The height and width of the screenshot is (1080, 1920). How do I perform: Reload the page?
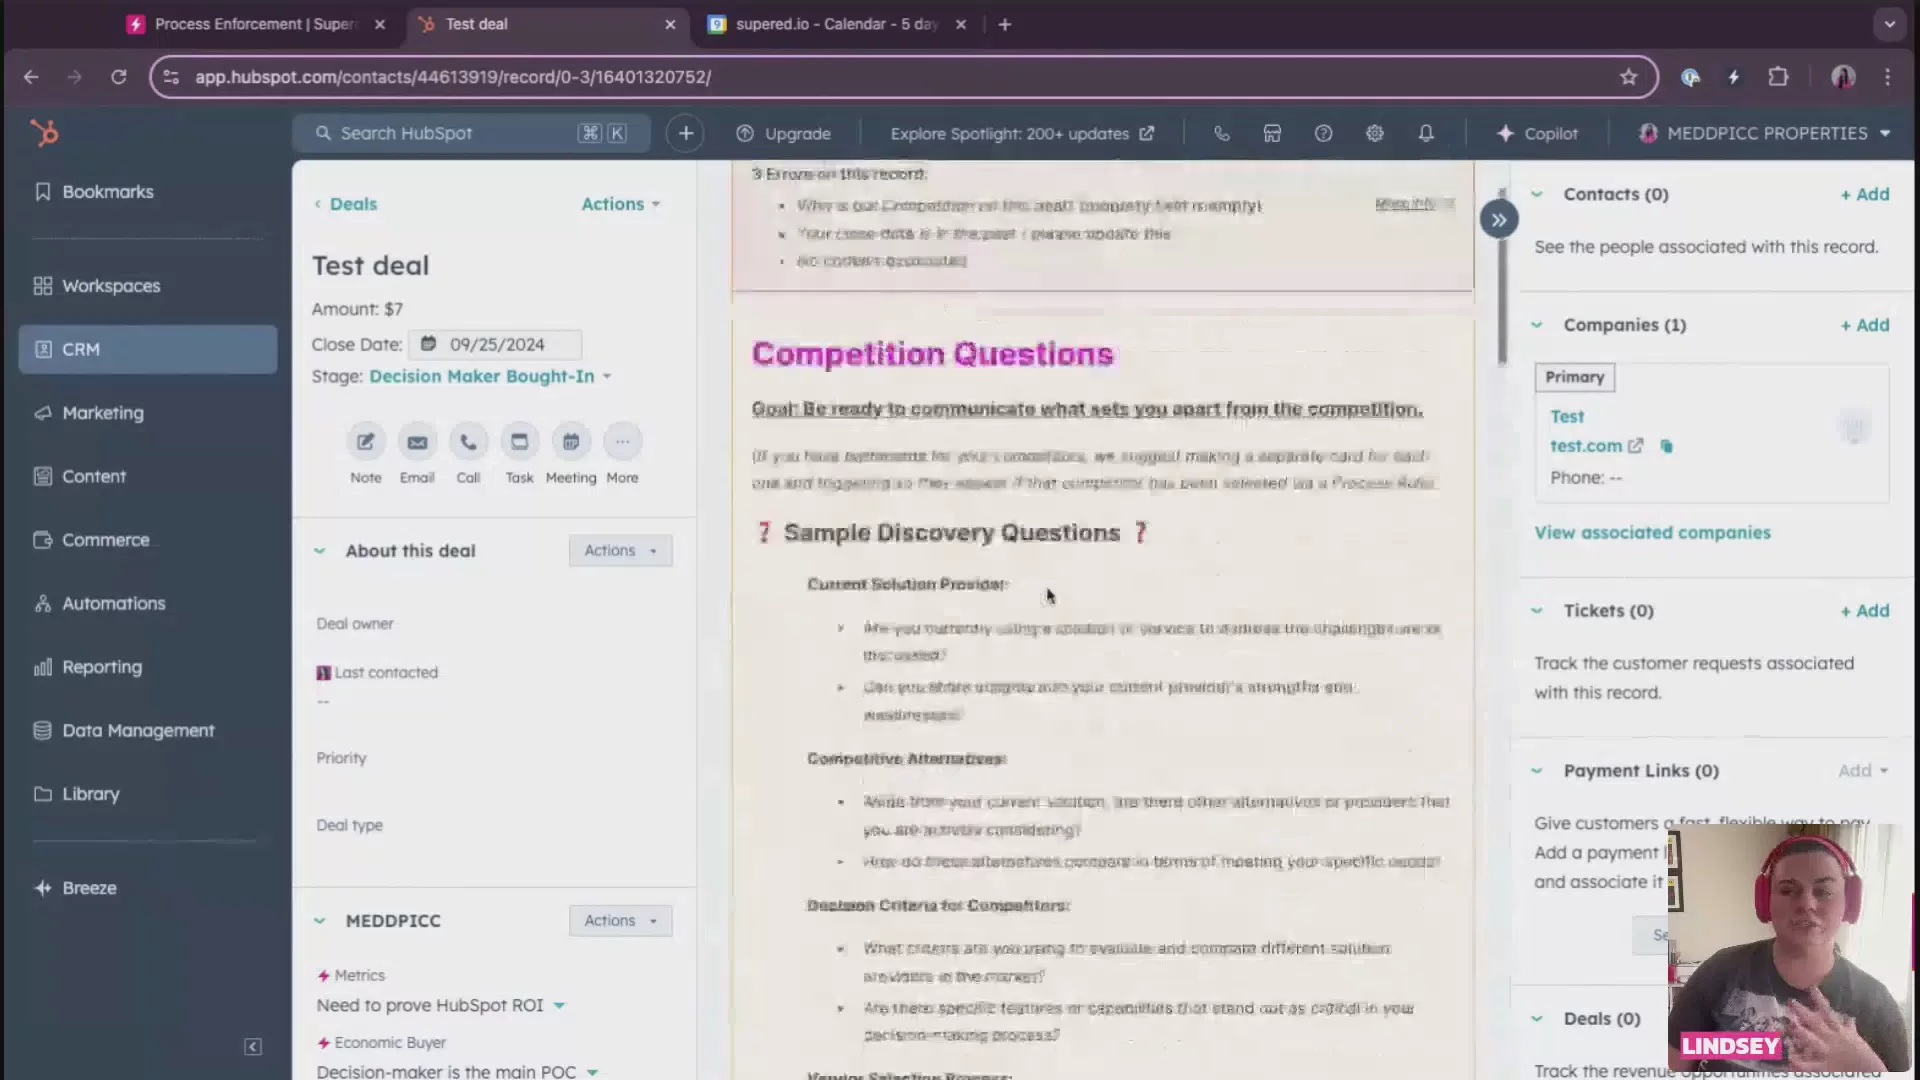119,77
